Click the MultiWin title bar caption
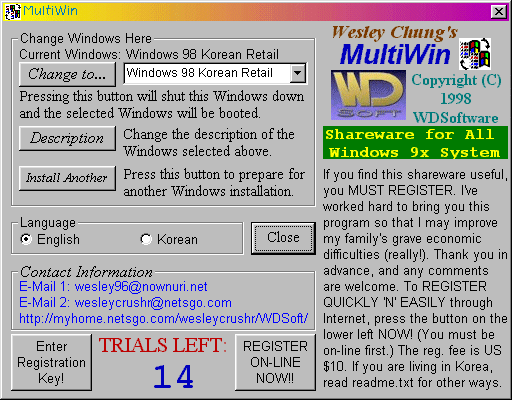The width and height of the screenshot is (512, 400). point(50,11)
